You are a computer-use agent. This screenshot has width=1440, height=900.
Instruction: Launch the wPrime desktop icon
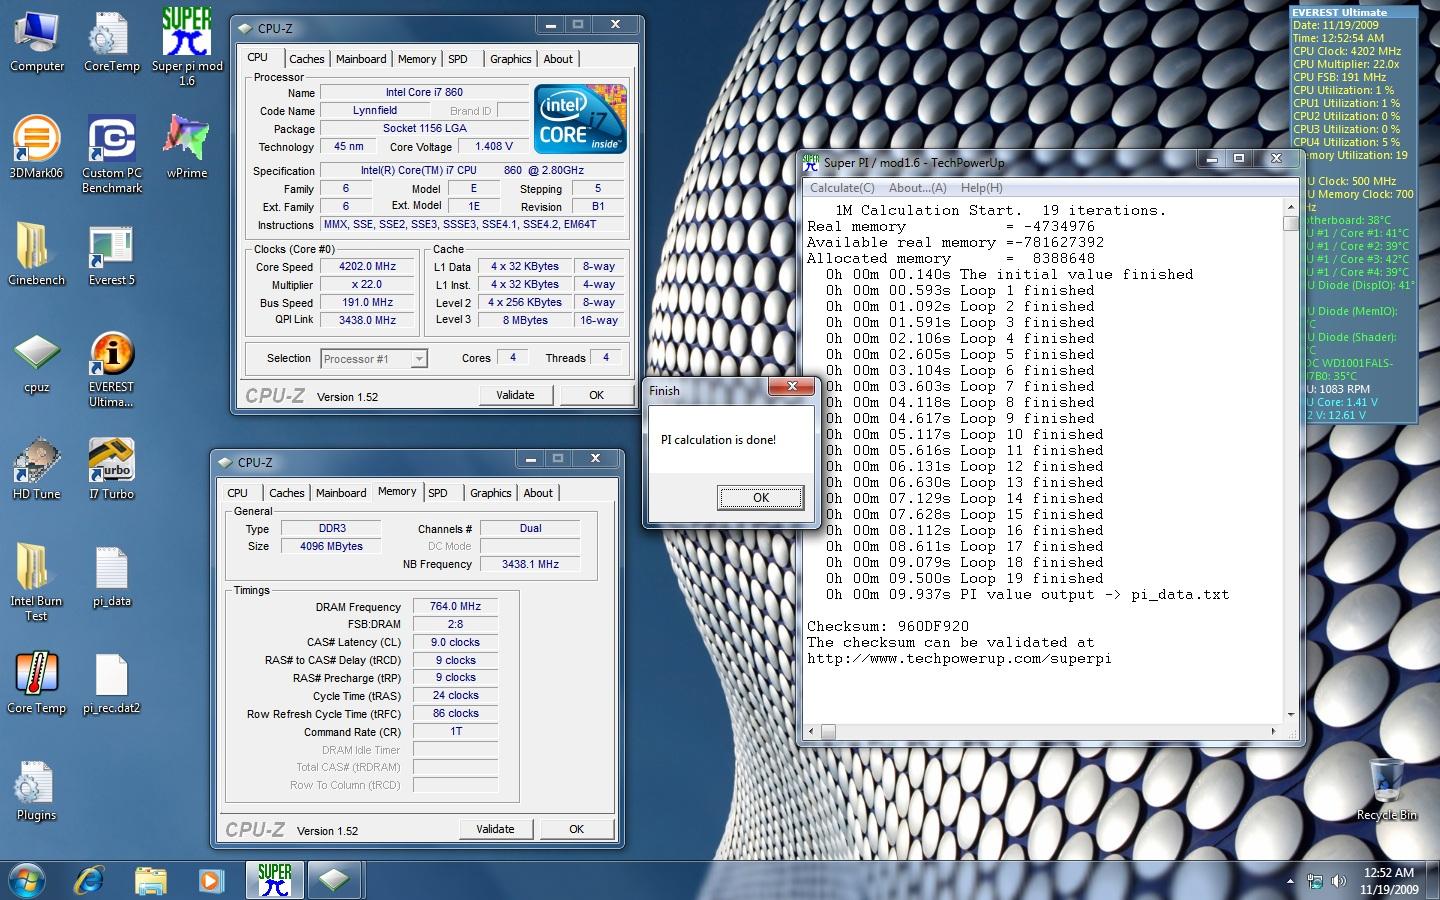[x=187, y=148]
